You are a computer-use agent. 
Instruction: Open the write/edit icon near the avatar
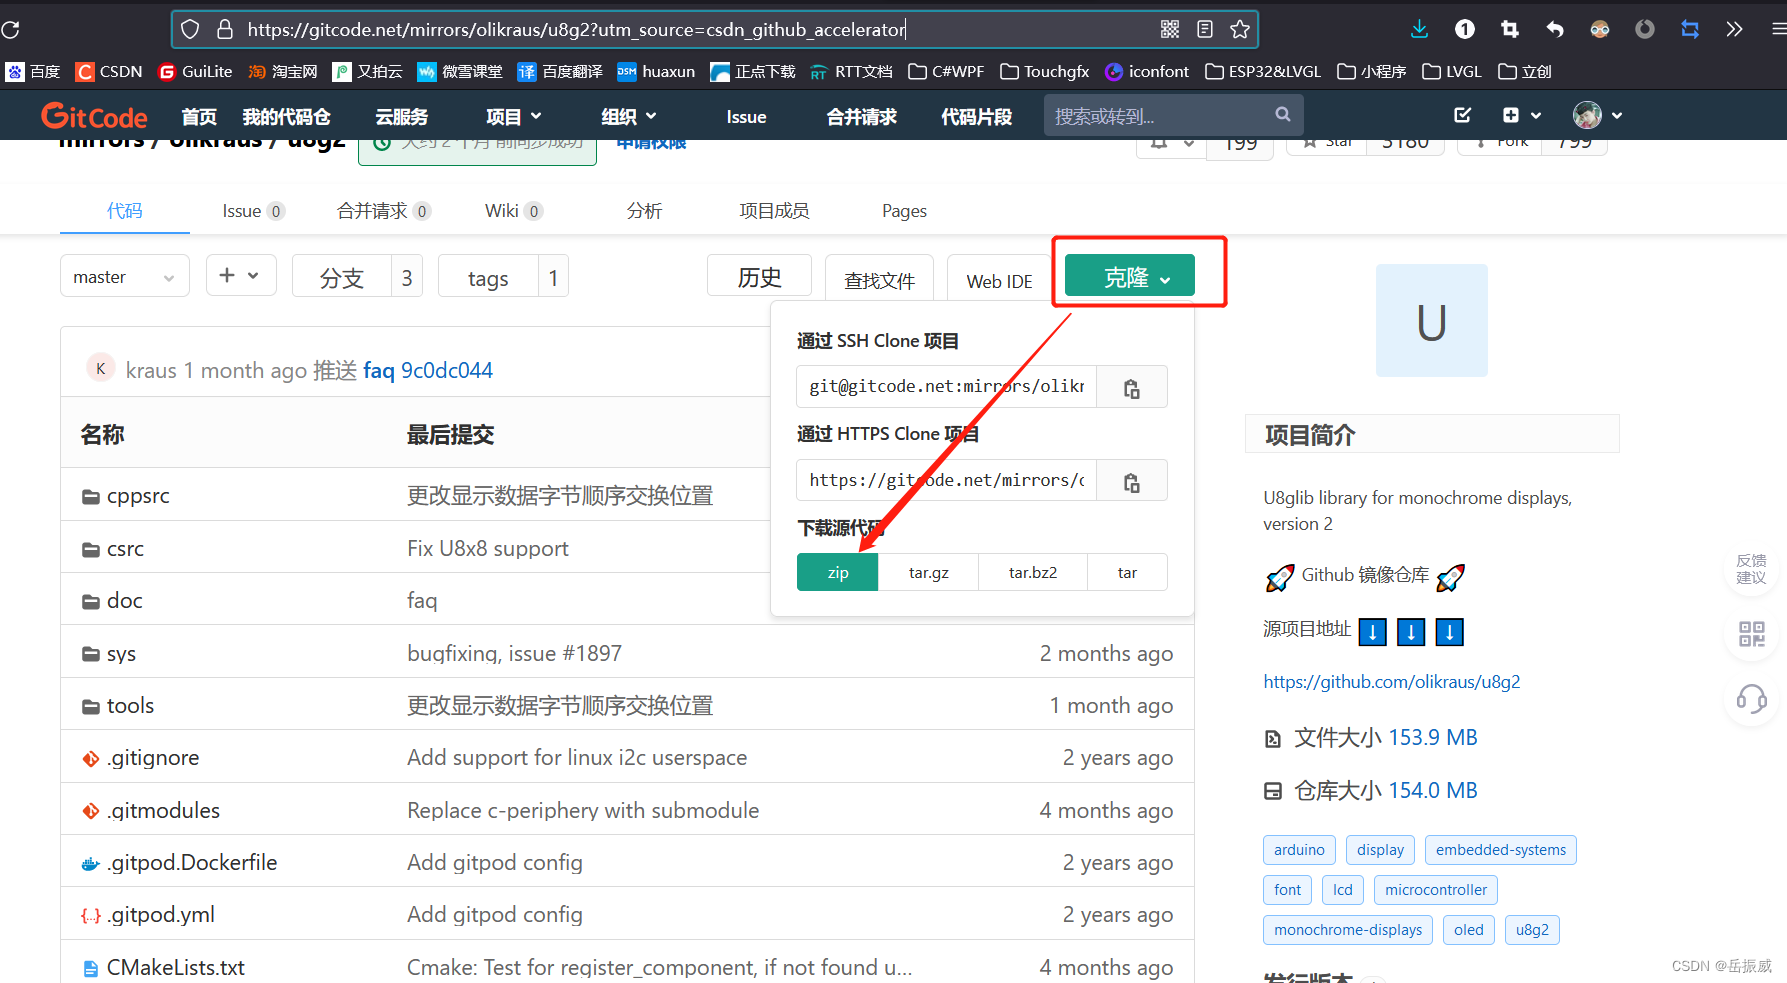[1462, 115]
